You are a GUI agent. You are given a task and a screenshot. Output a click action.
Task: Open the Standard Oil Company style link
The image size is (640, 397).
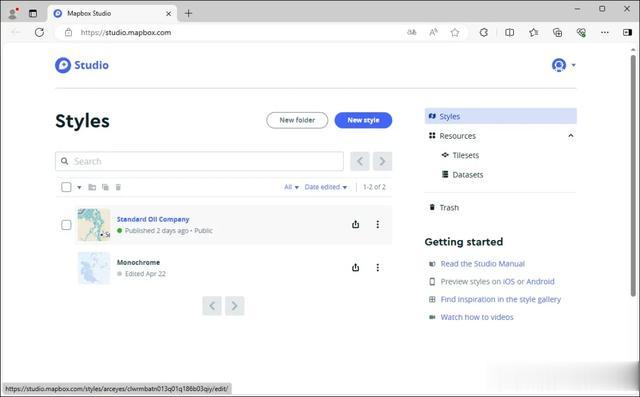click(x=153, y=220)
